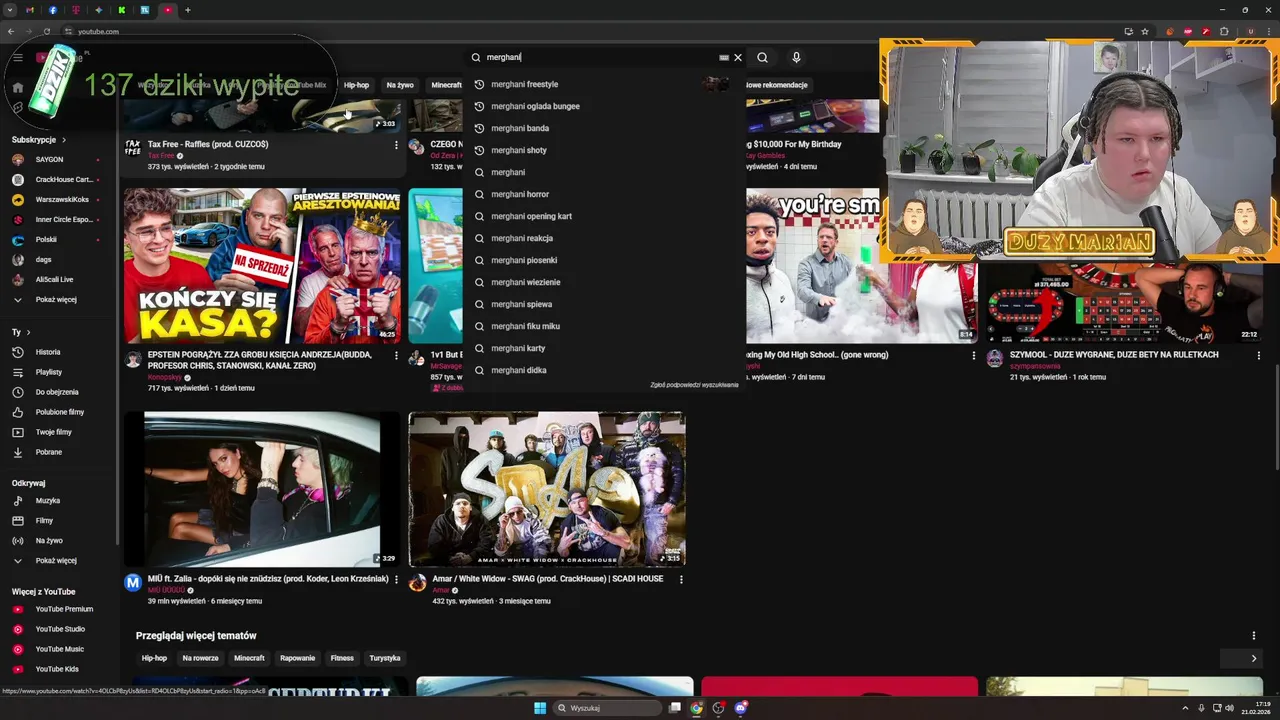Start voice search with the microphone icon
The width and height of the screenshot is (1280, 720).
[796, 58]
